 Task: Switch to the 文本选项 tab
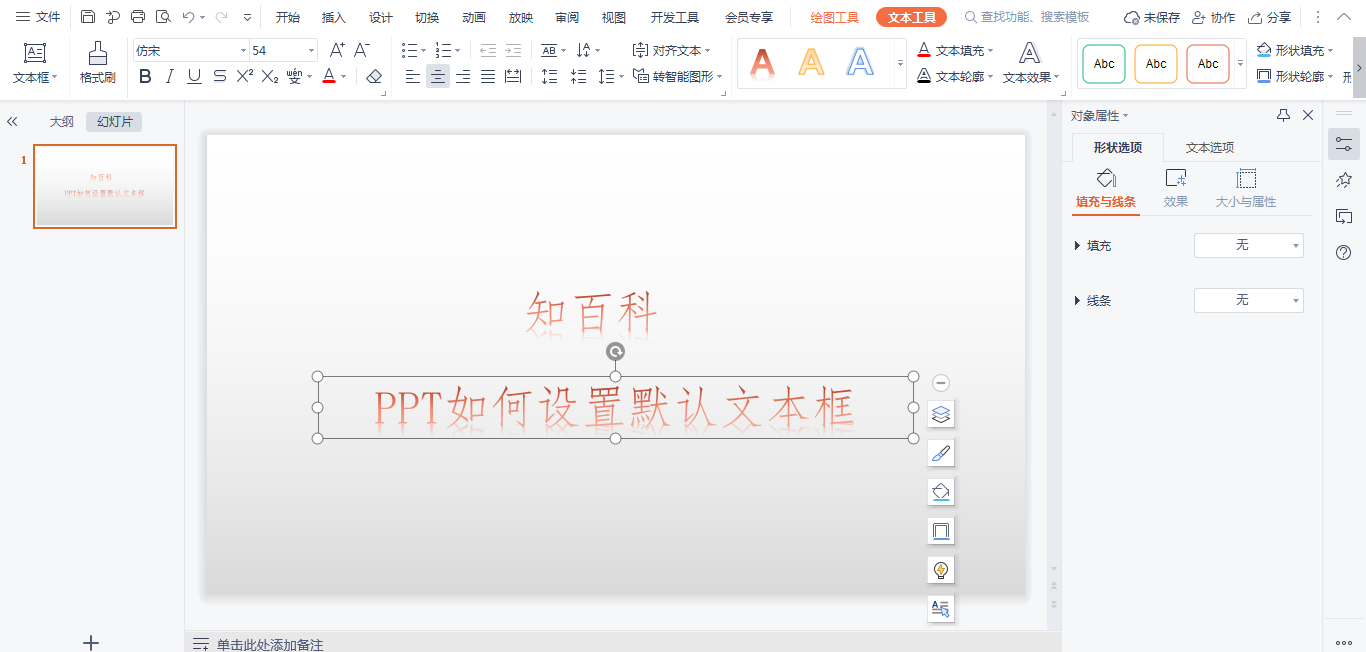1209,148
